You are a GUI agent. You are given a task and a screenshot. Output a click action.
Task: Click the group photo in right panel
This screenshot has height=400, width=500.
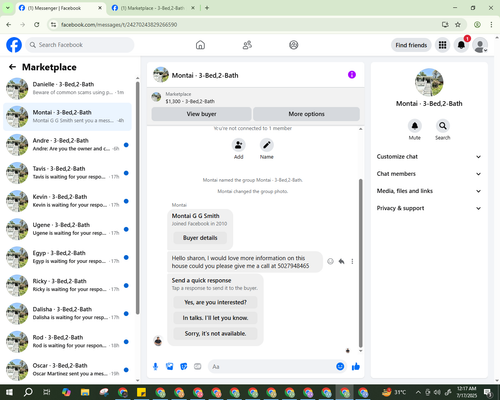[429, 82]
